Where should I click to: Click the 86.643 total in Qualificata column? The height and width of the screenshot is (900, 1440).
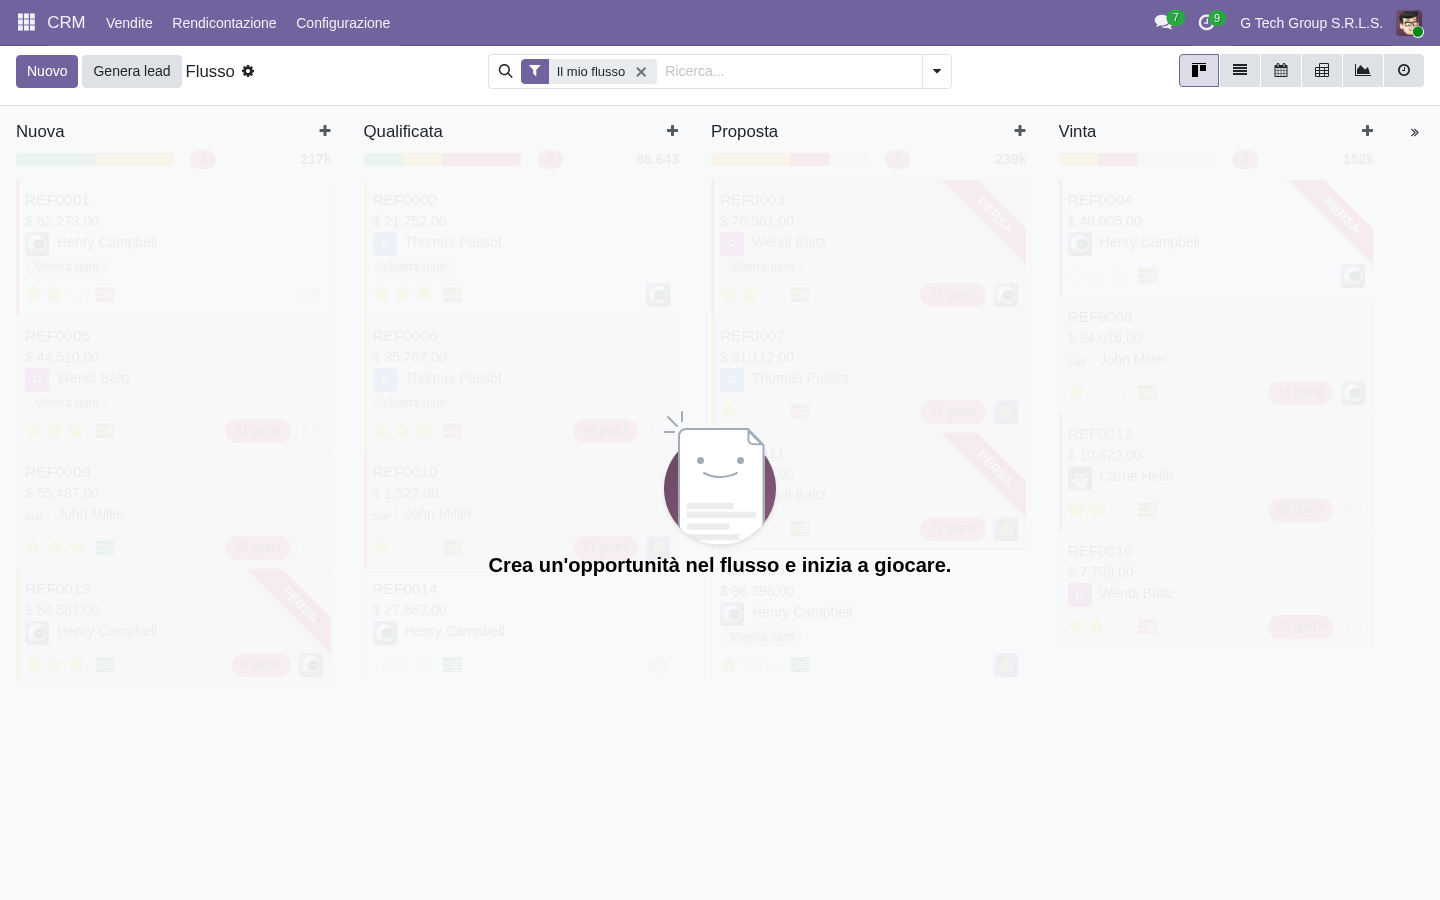pos(657,159)
